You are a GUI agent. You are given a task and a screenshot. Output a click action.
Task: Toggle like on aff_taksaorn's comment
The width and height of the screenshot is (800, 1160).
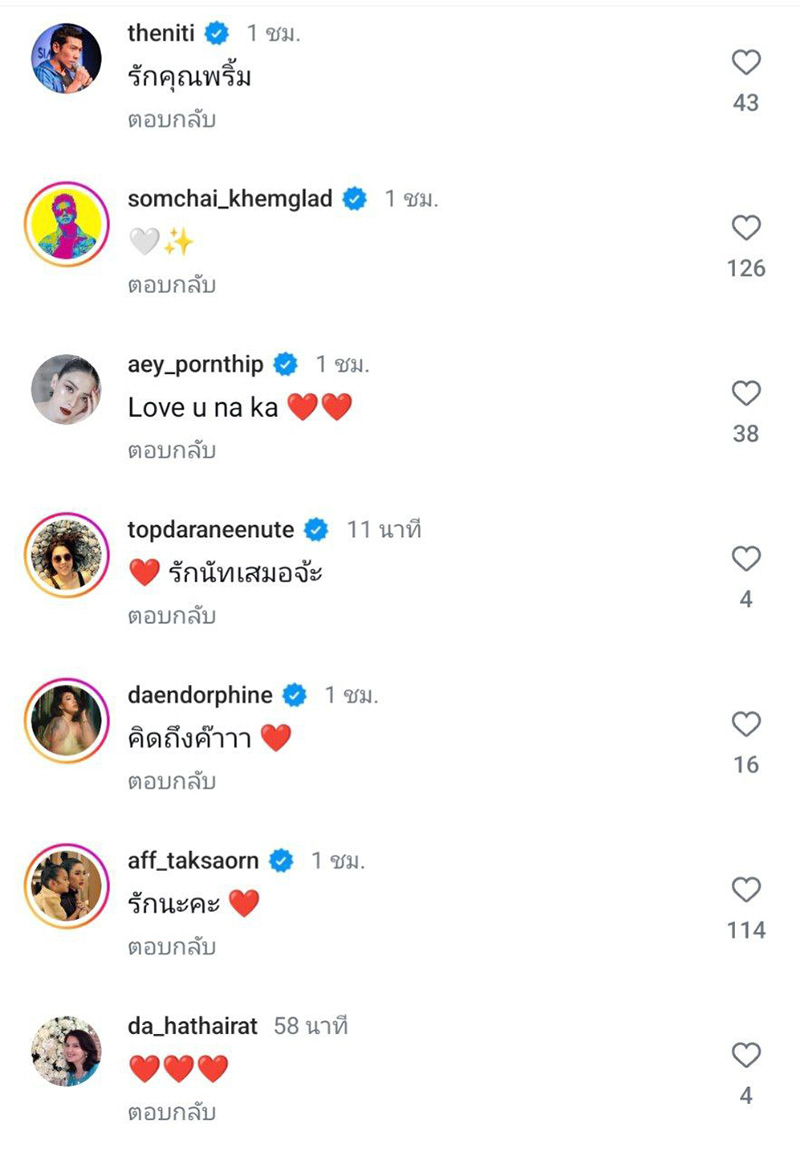coord(745,891)
